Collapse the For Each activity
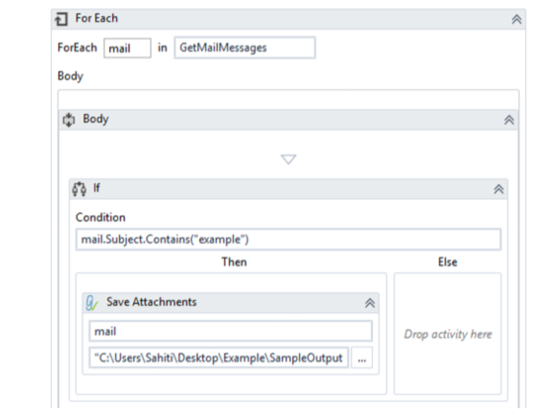Image resolution: width=554 pixels, height=412 pixels. click(x=517, y=19)
